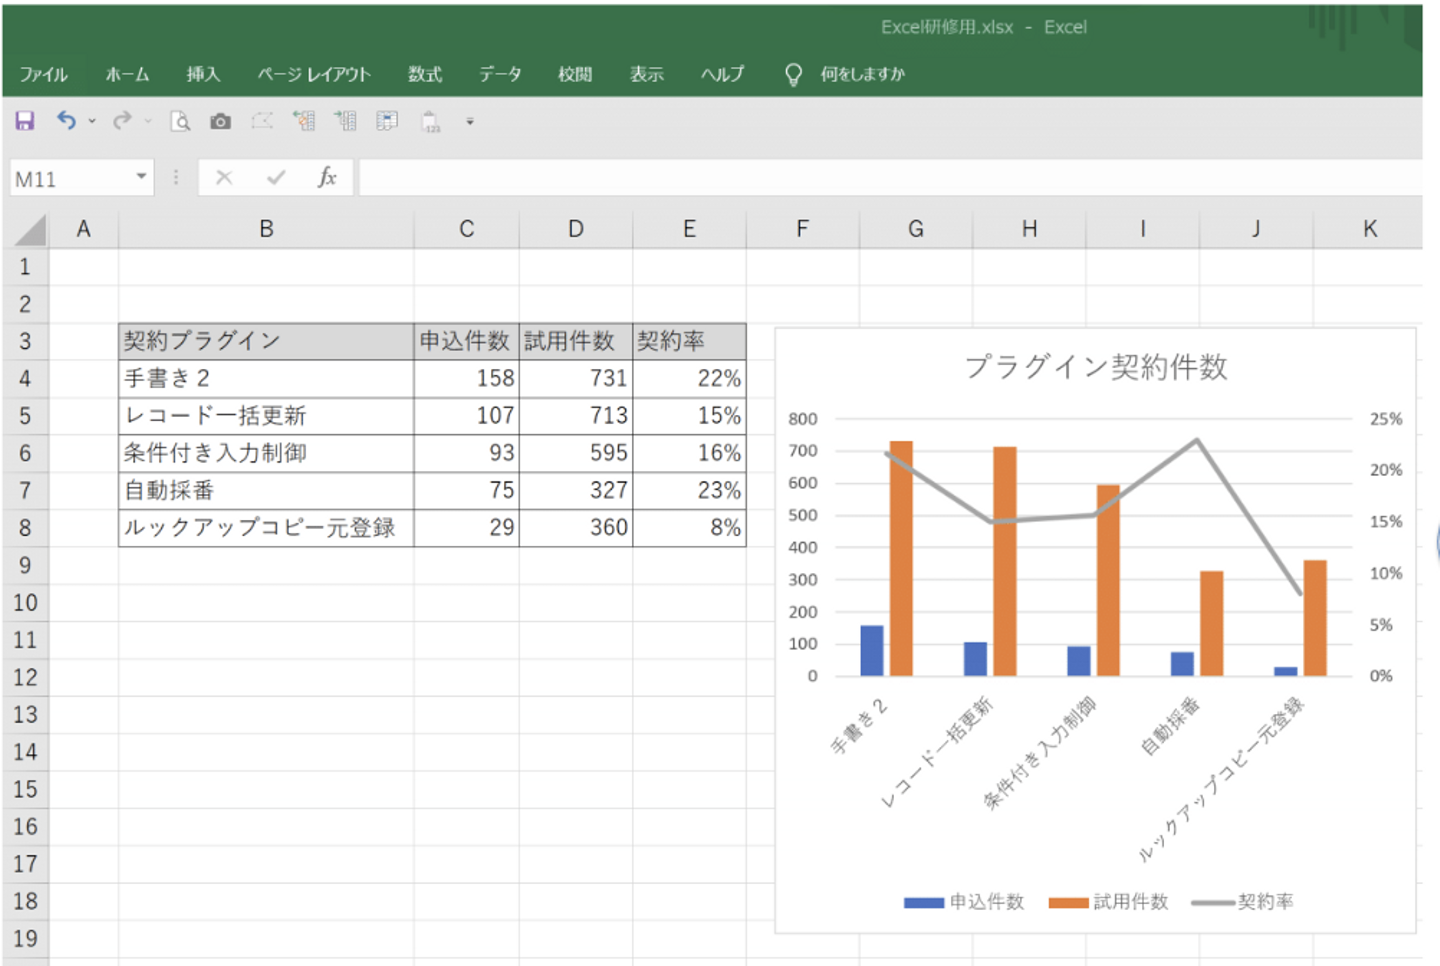Click the Insert Function fx icon
Image resolution: width=1440 pixels, height=966 pixels.
coord(326,178)
